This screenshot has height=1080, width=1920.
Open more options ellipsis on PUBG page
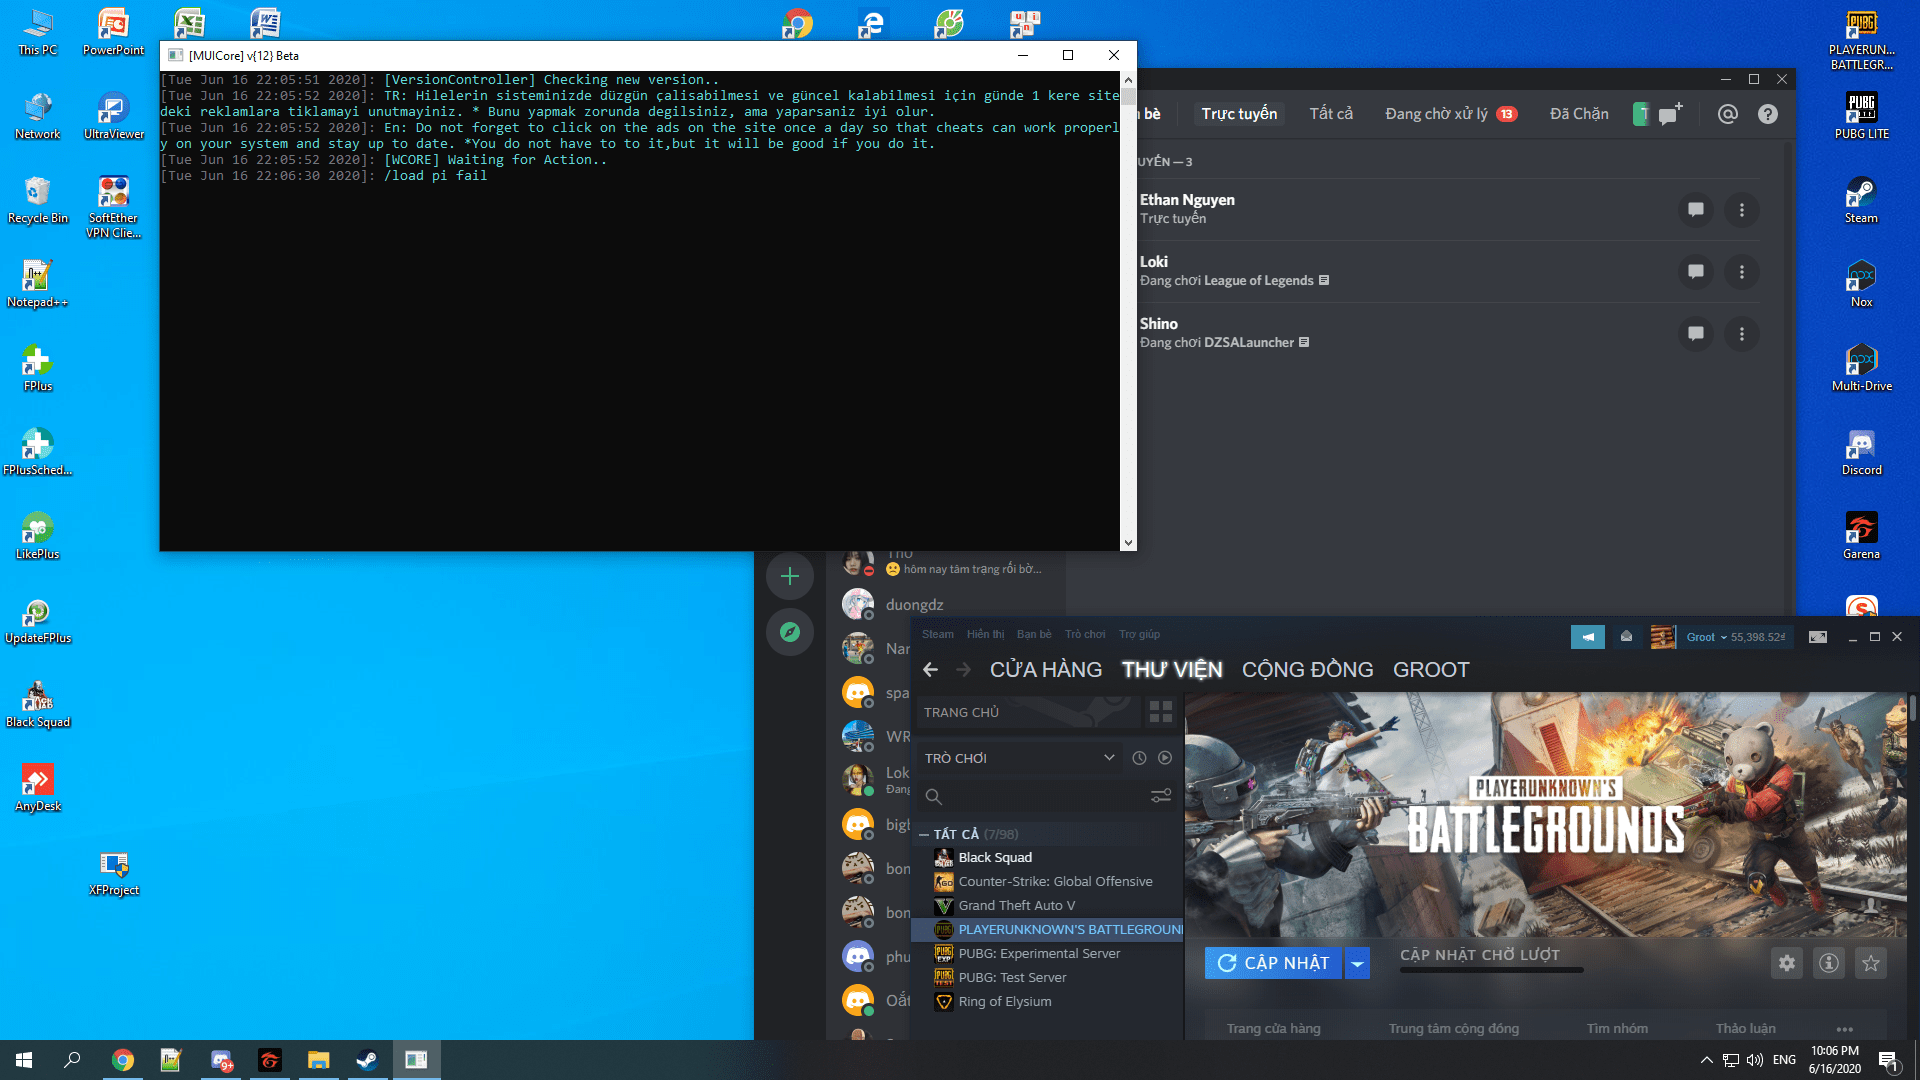coord(1845,1029)
